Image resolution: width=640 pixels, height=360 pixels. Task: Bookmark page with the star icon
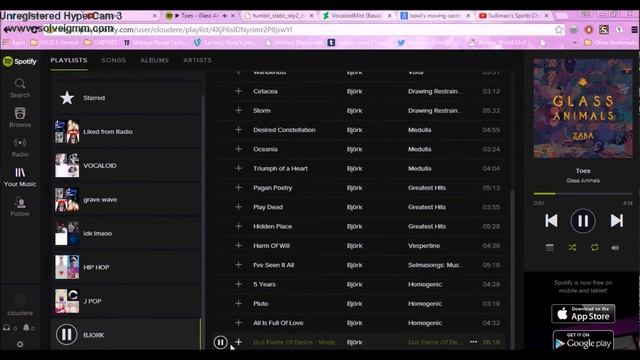tap(559, 29)
